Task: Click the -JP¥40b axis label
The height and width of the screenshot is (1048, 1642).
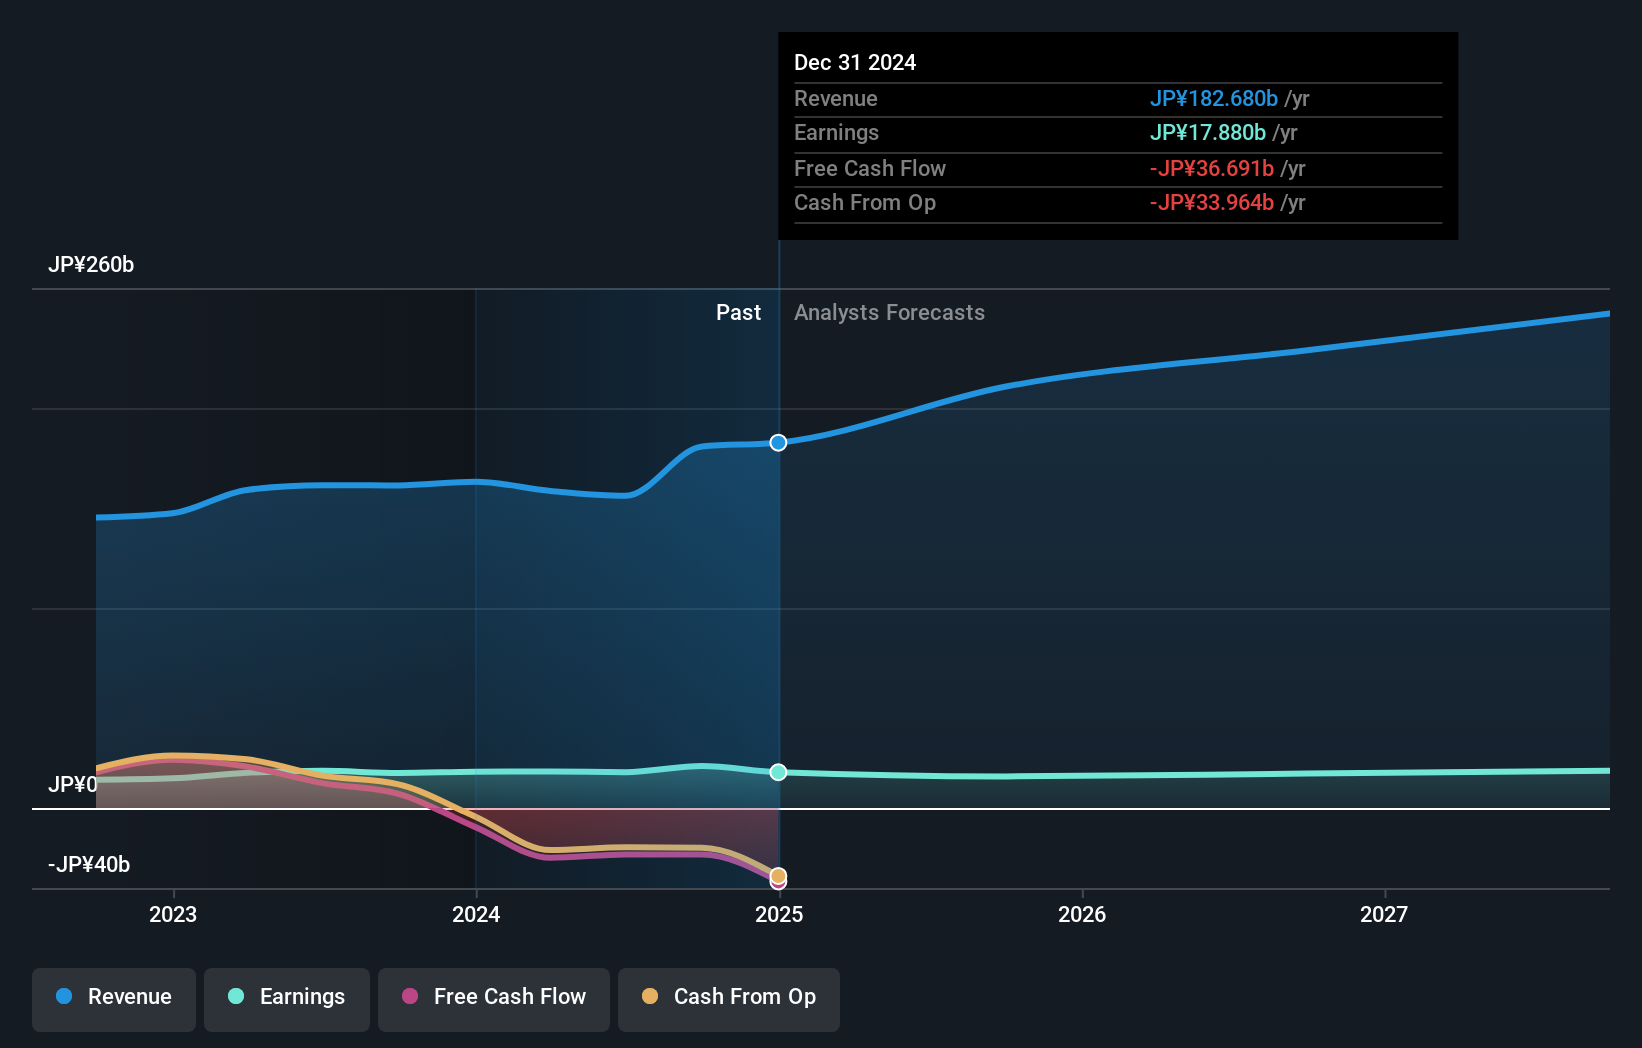Action: coord(89,865)
